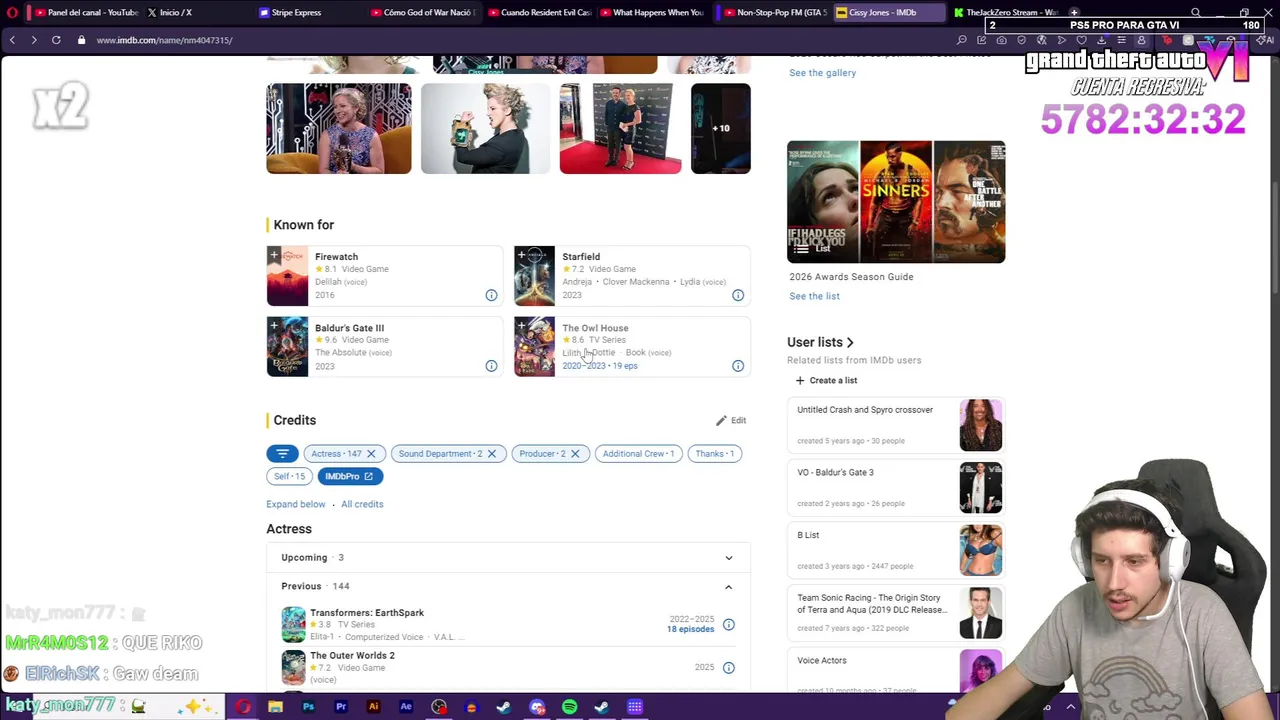
Task: Open the Filter credits icon button
Action: (282, 453)
